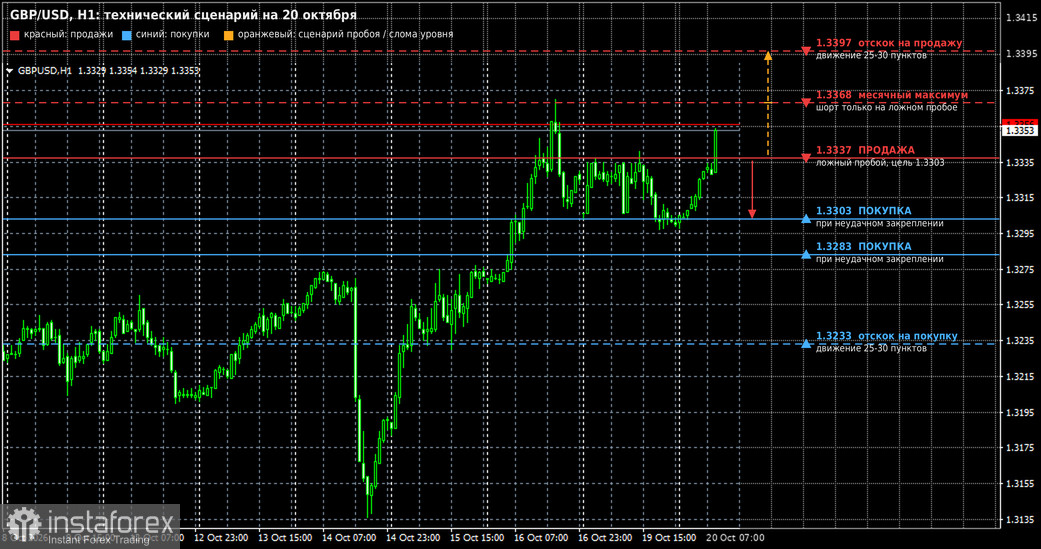1041x549 pixels.
Task: Click the orange breakout legend square
Action: pos(229,35)
